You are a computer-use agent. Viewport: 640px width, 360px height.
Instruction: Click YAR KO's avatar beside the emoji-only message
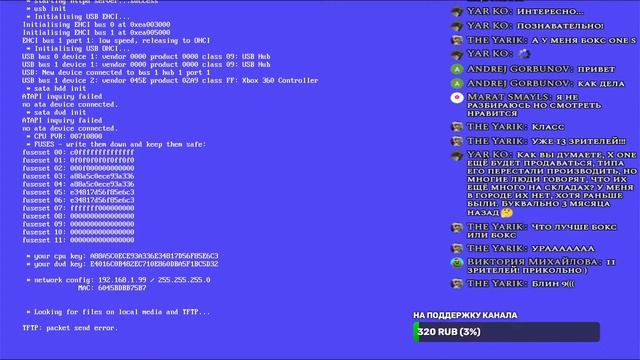tap(457, 54)
